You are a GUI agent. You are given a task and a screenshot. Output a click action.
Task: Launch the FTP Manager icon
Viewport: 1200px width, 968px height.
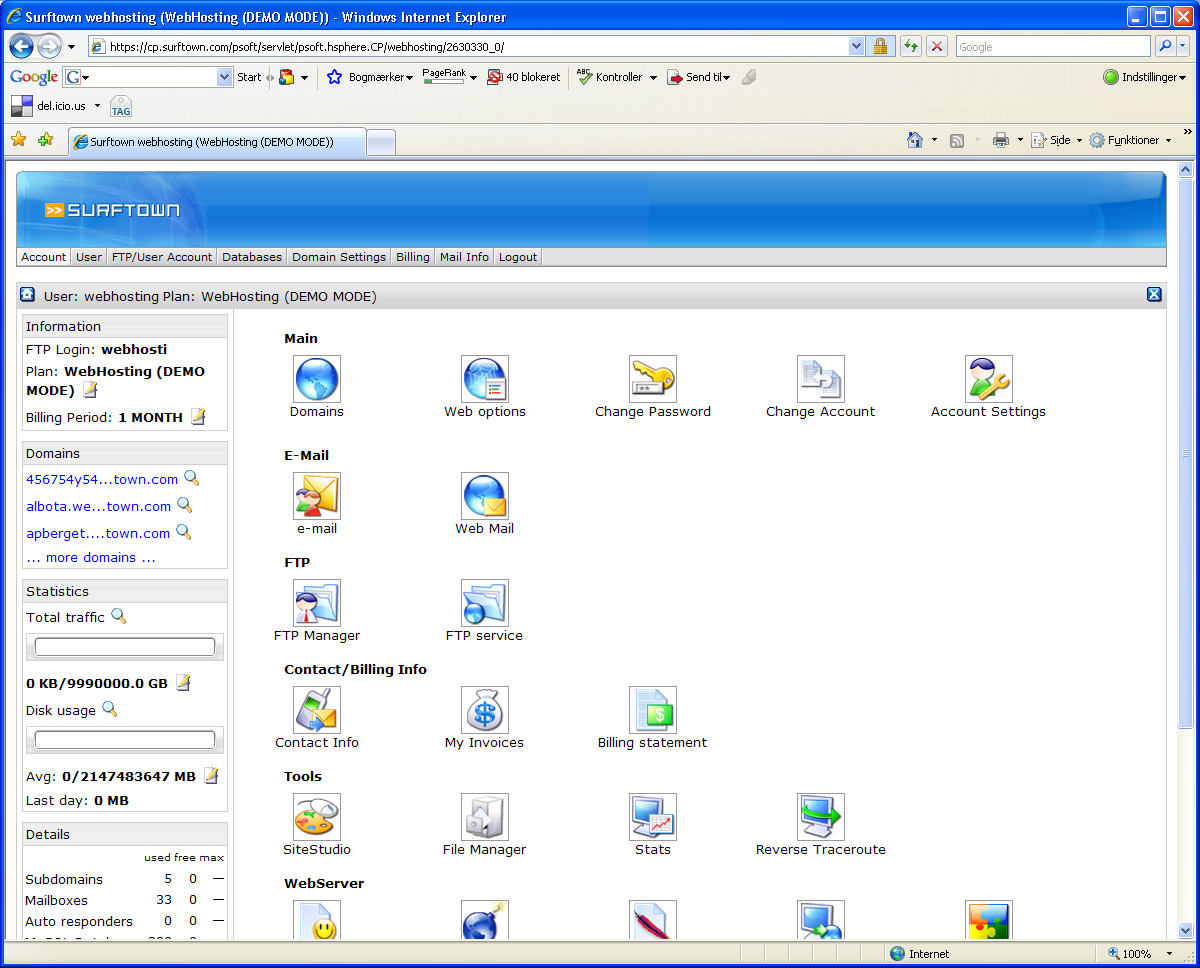point(316,604)
